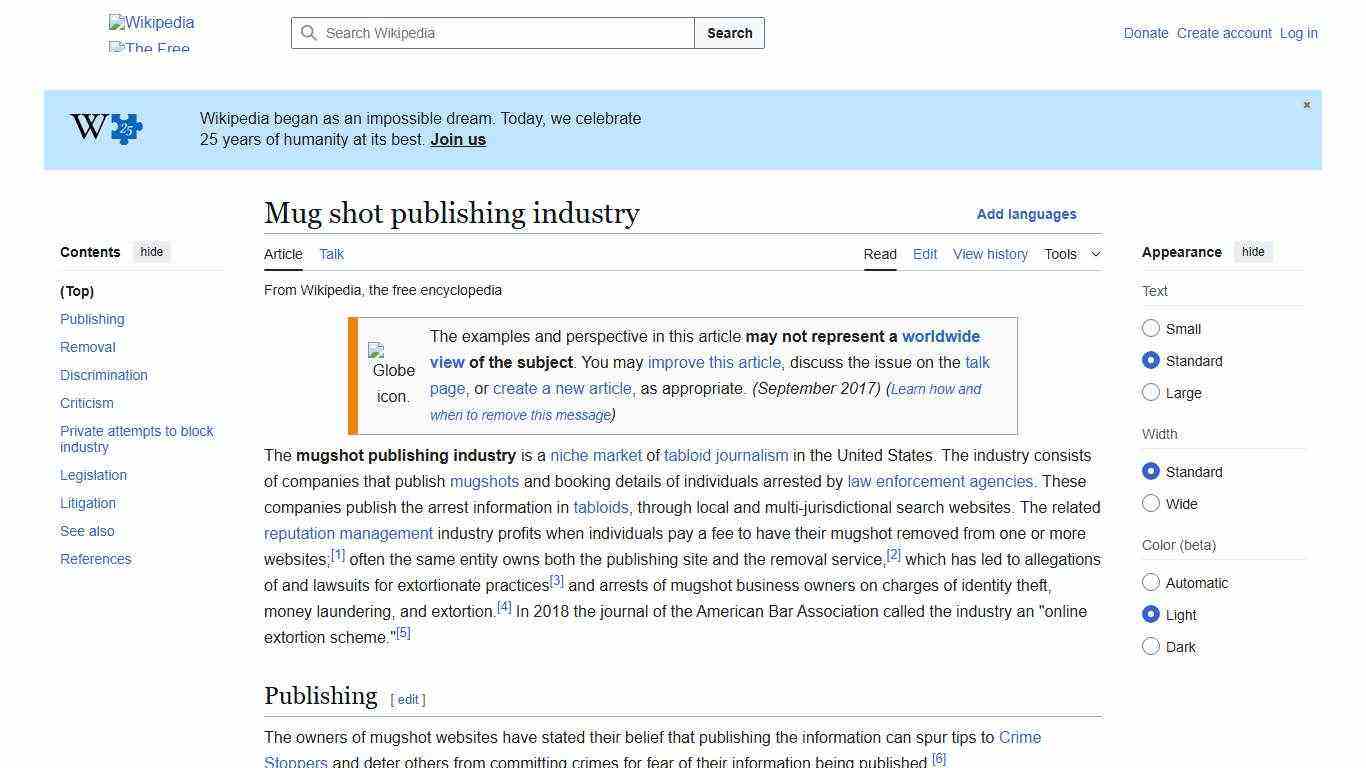This screenshot has height=768, width=1366.
Task: Click Add languages
Action: [1026, 214]
